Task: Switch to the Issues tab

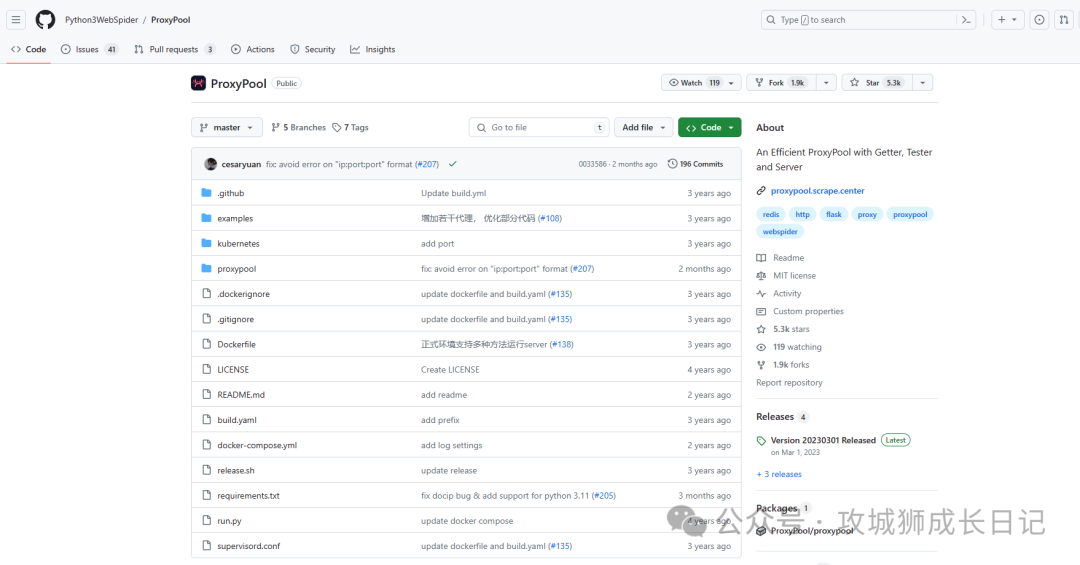Action: tap(88, 49)
